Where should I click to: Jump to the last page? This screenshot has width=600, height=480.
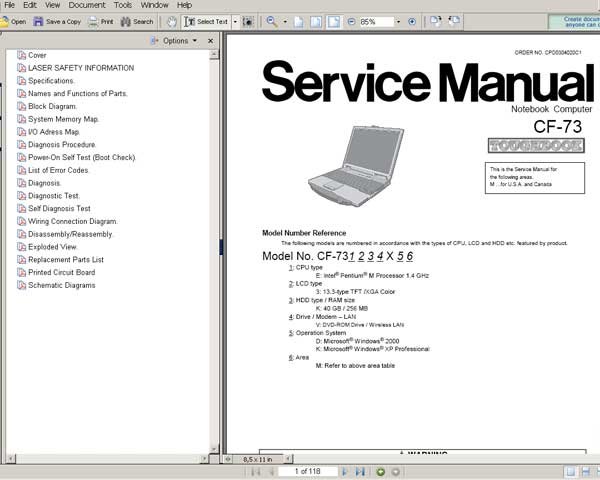[x=360, y=472]
